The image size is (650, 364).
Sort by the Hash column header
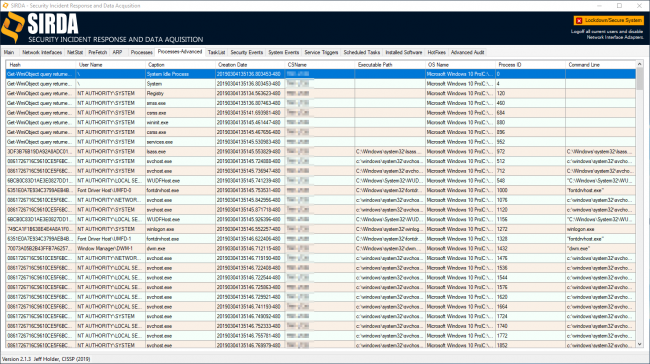click(x=41, y=65)
